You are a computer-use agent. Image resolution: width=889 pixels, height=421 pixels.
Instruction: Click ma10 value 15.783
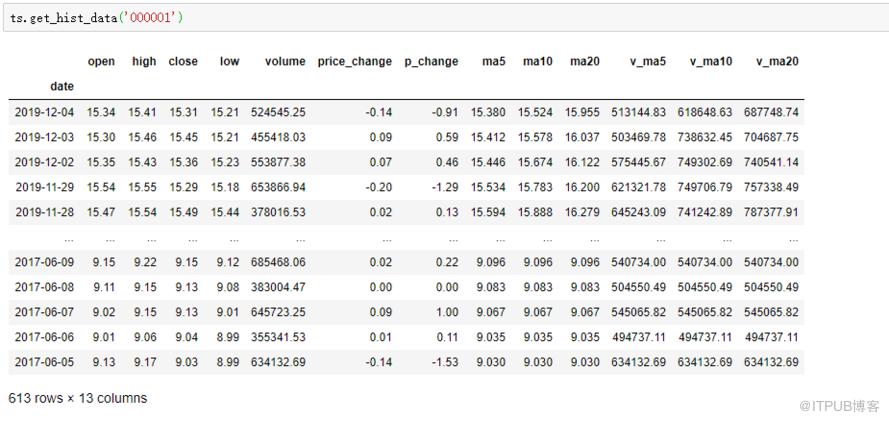pos(535,187)
